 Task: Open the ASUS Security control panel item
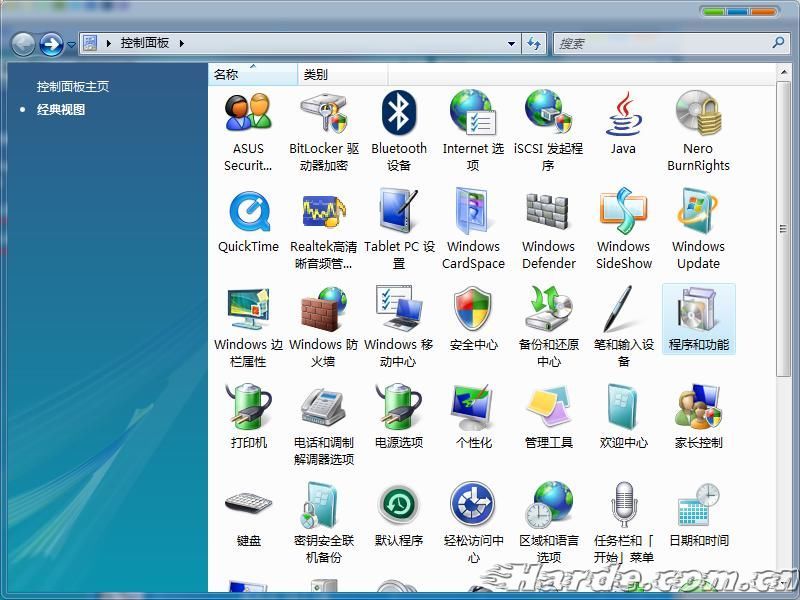click(248, 132)
